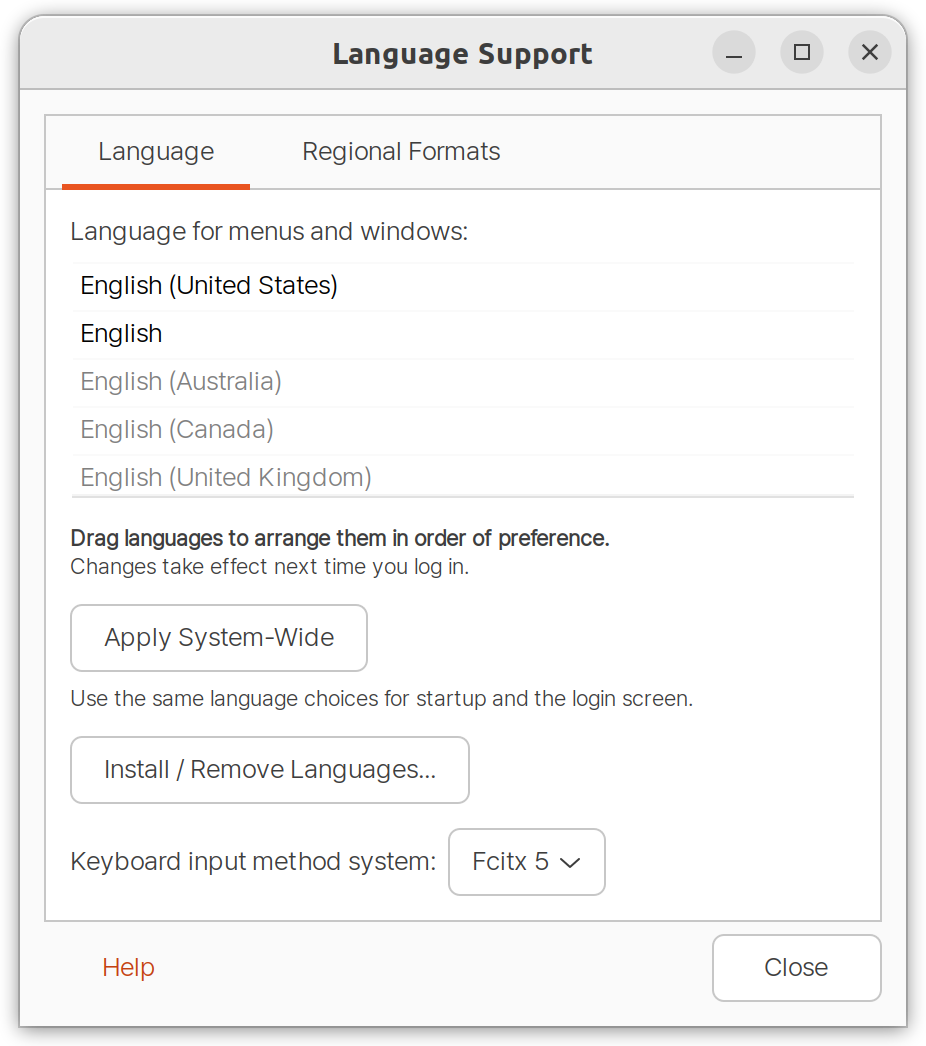The image size is (926, 1046).
Task: Select the English language entry
Action: point(121,333)
